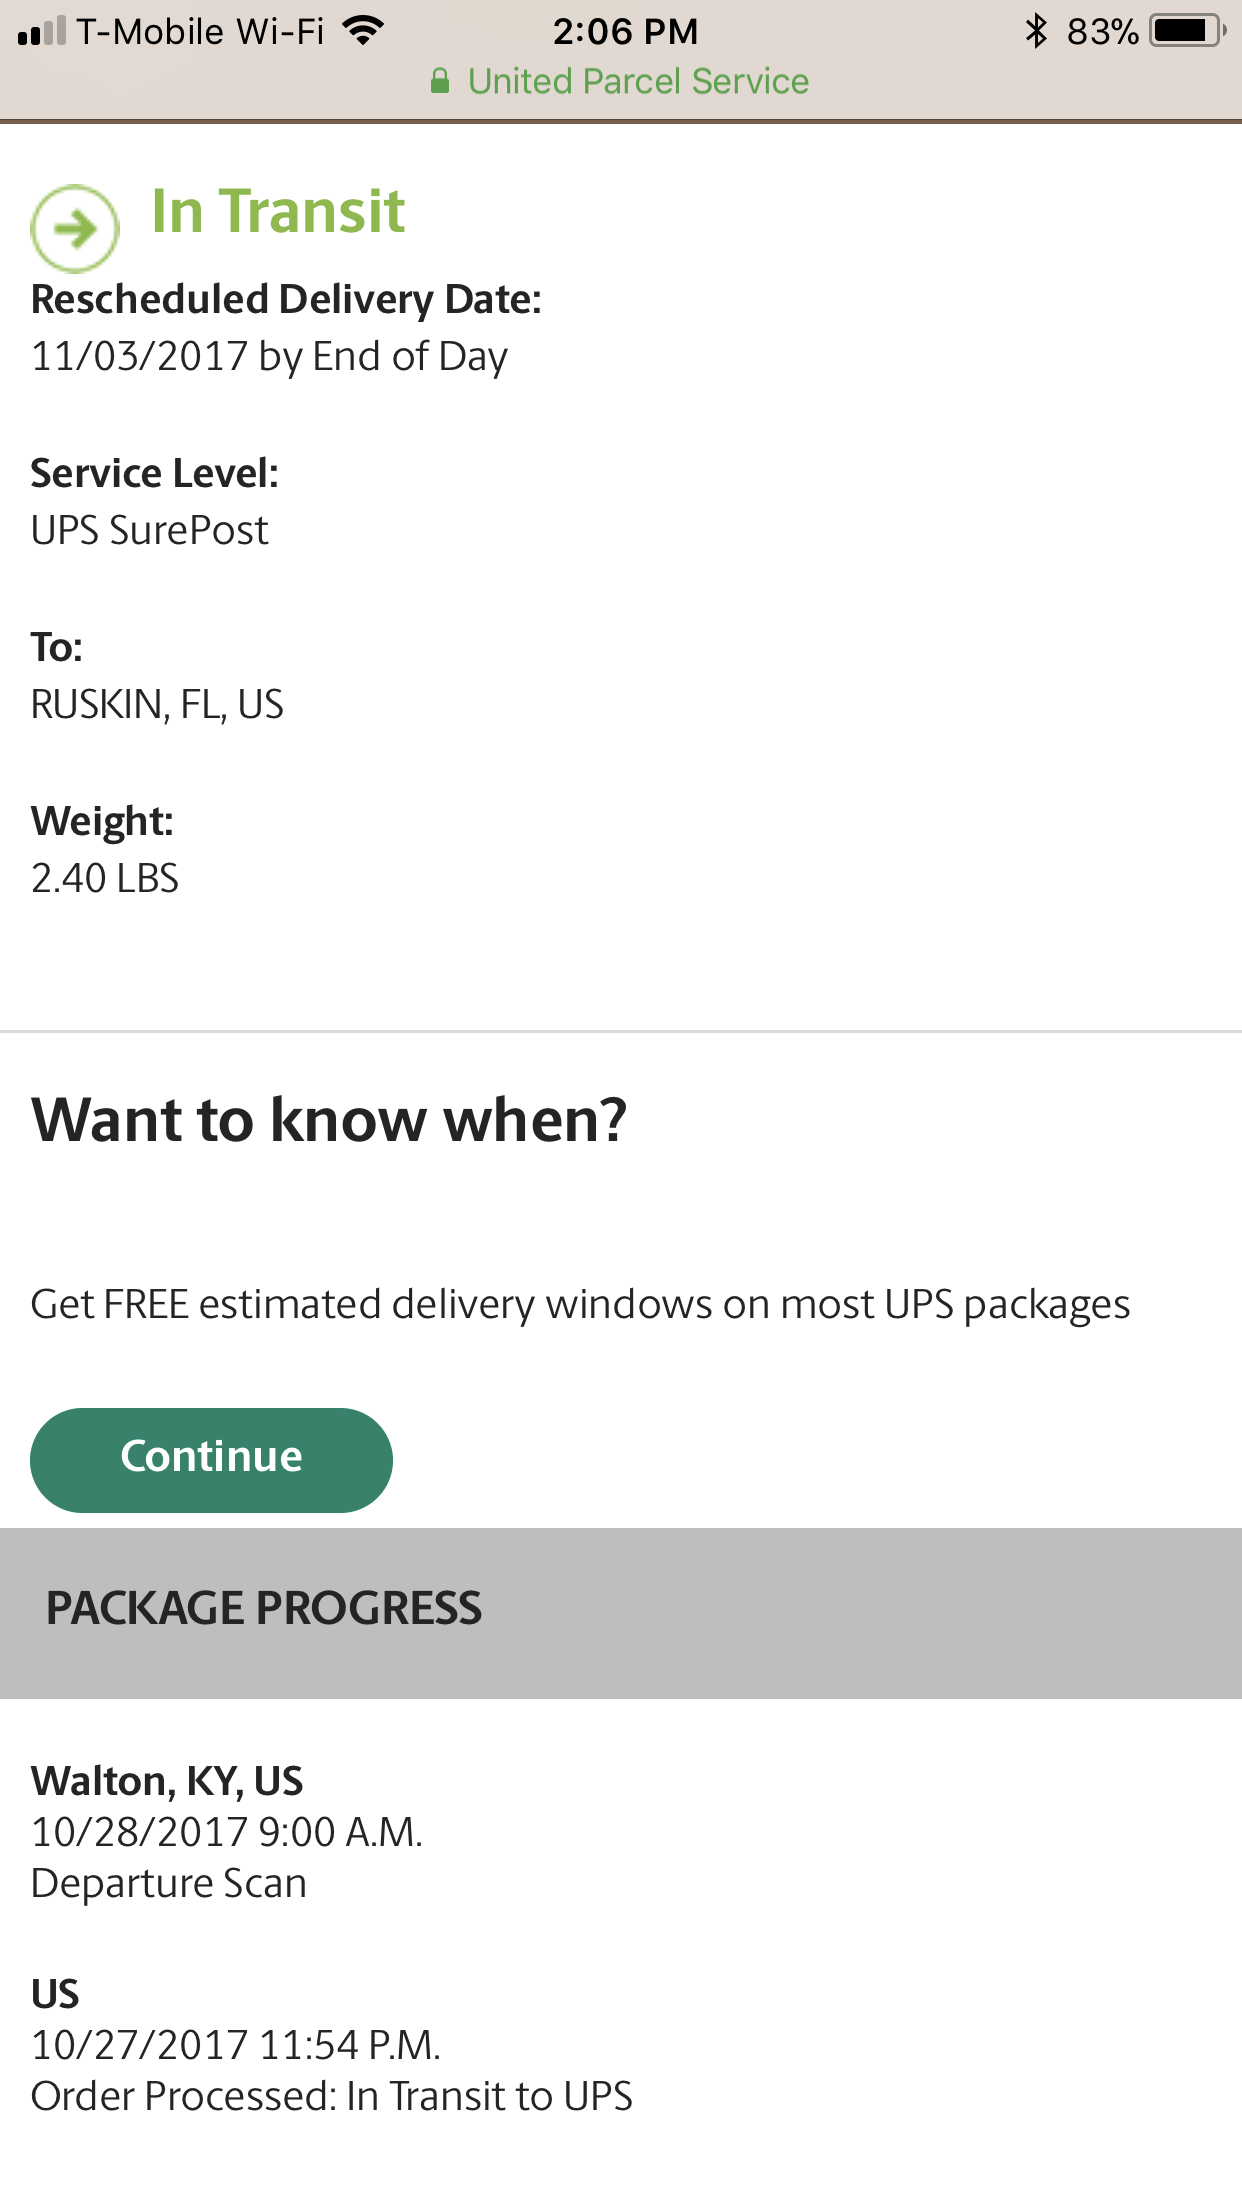Tap the UPS SurePost service level text

pos(150,530)
